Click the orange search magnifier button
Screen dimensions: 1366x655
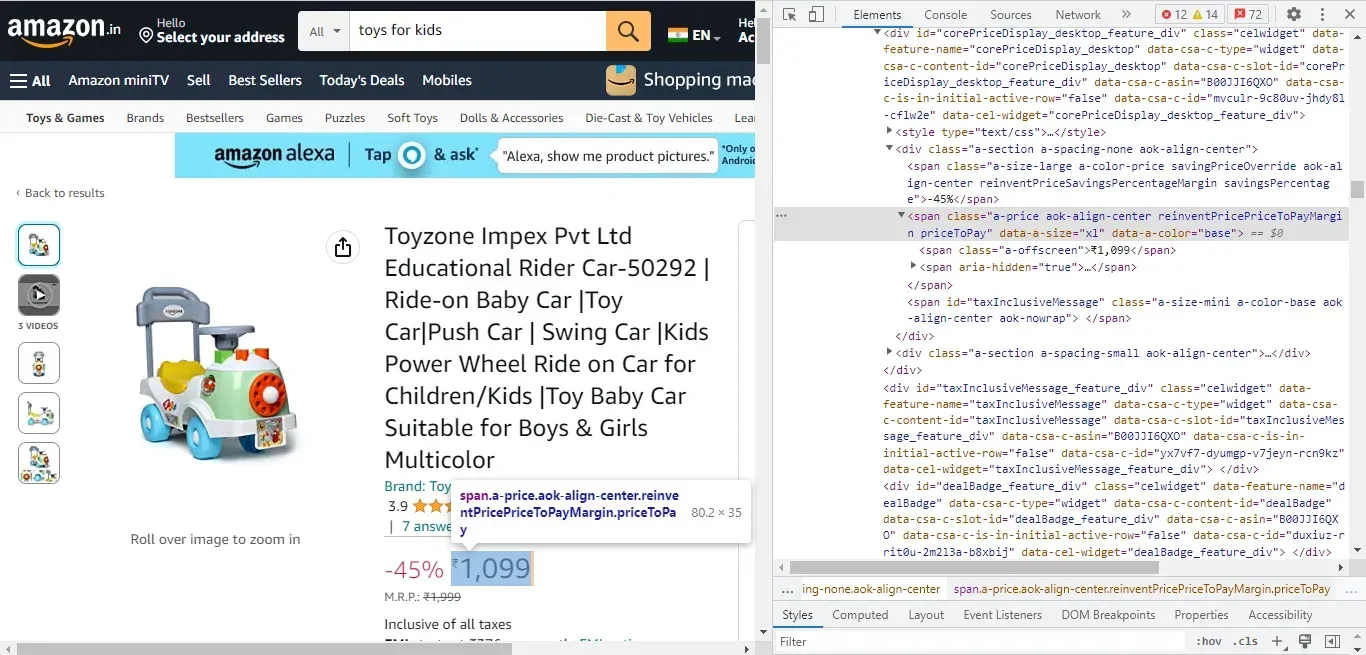[628, 31]
